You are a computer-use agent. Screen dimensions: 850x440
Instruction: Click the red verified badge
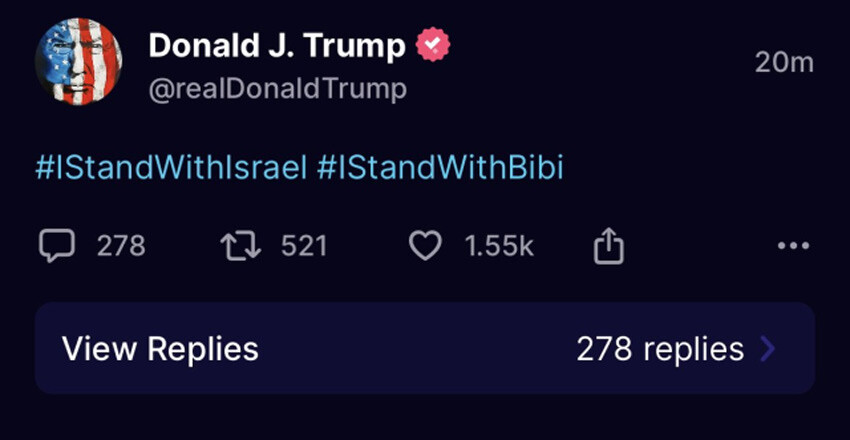coord(432,46)
